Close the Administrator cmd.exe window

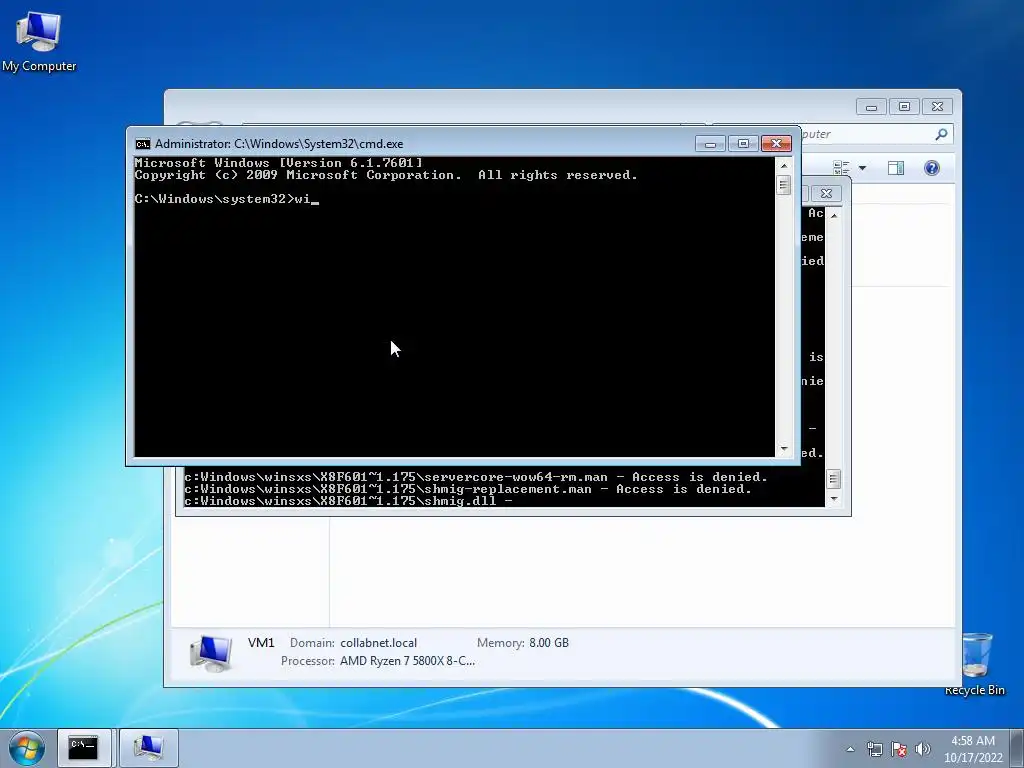click(x=776, y=144)
